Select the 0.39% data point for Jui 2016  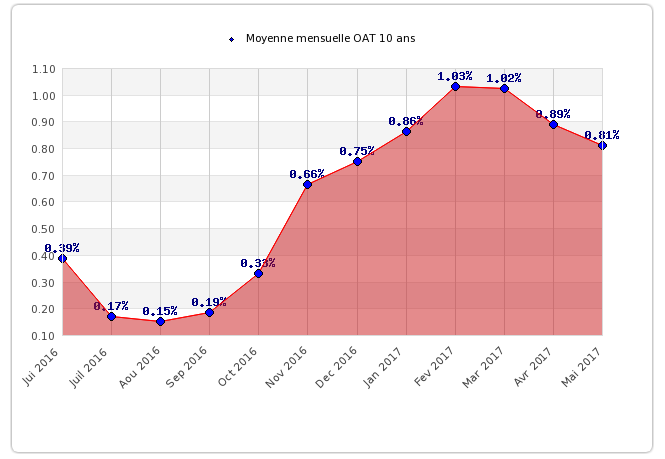(x=62, y=258)
